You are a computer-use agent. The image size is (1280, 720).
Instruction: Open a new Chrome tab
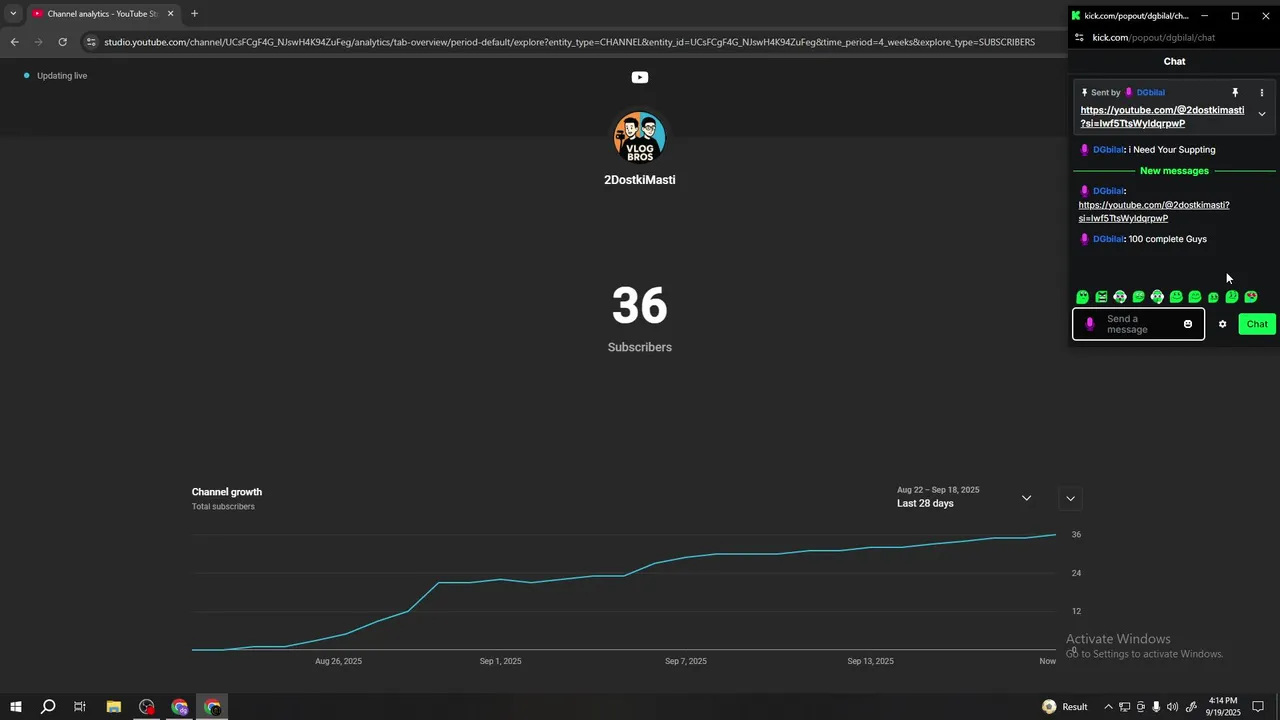pyautogui.click(x=194, y=14)
